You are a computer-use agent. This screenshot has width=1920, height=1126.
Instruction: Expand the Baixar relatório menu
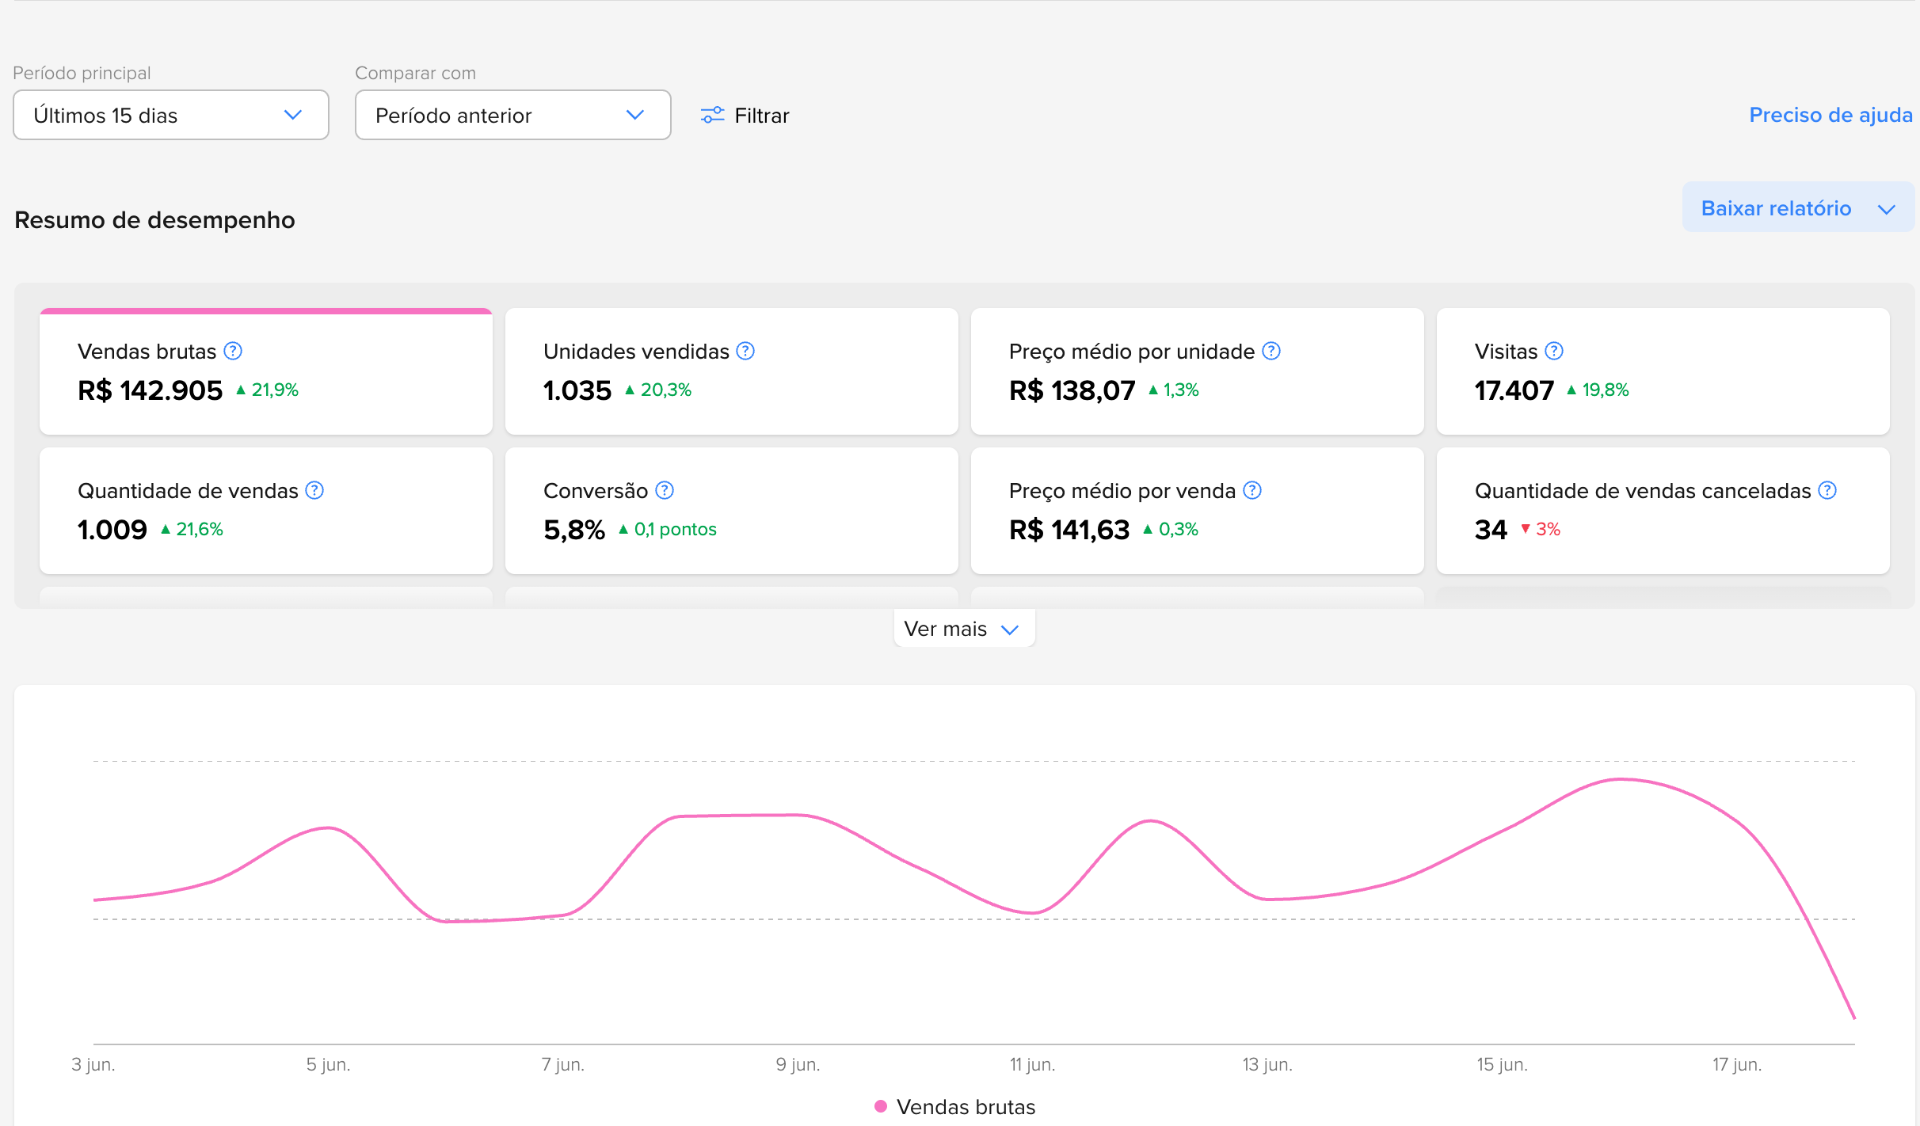(x=1798, y=208)
